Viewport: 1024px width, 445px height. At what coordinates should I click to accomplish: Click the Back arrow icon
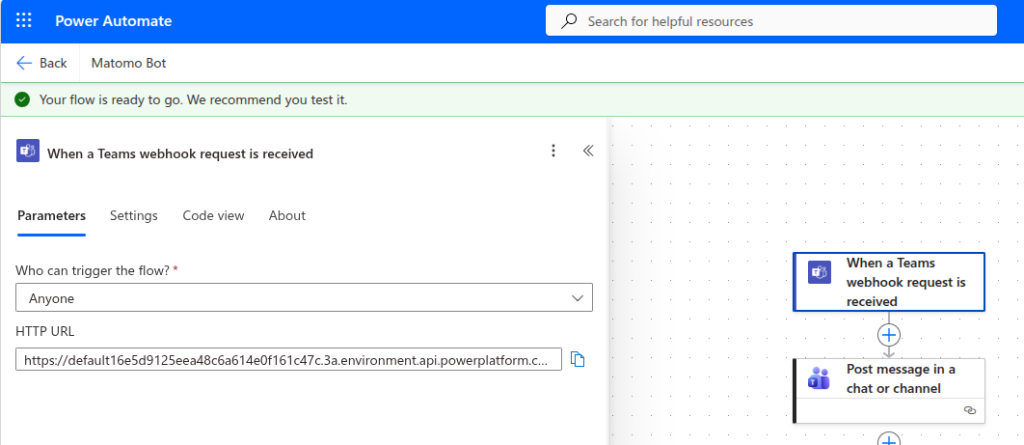(24, 63)
